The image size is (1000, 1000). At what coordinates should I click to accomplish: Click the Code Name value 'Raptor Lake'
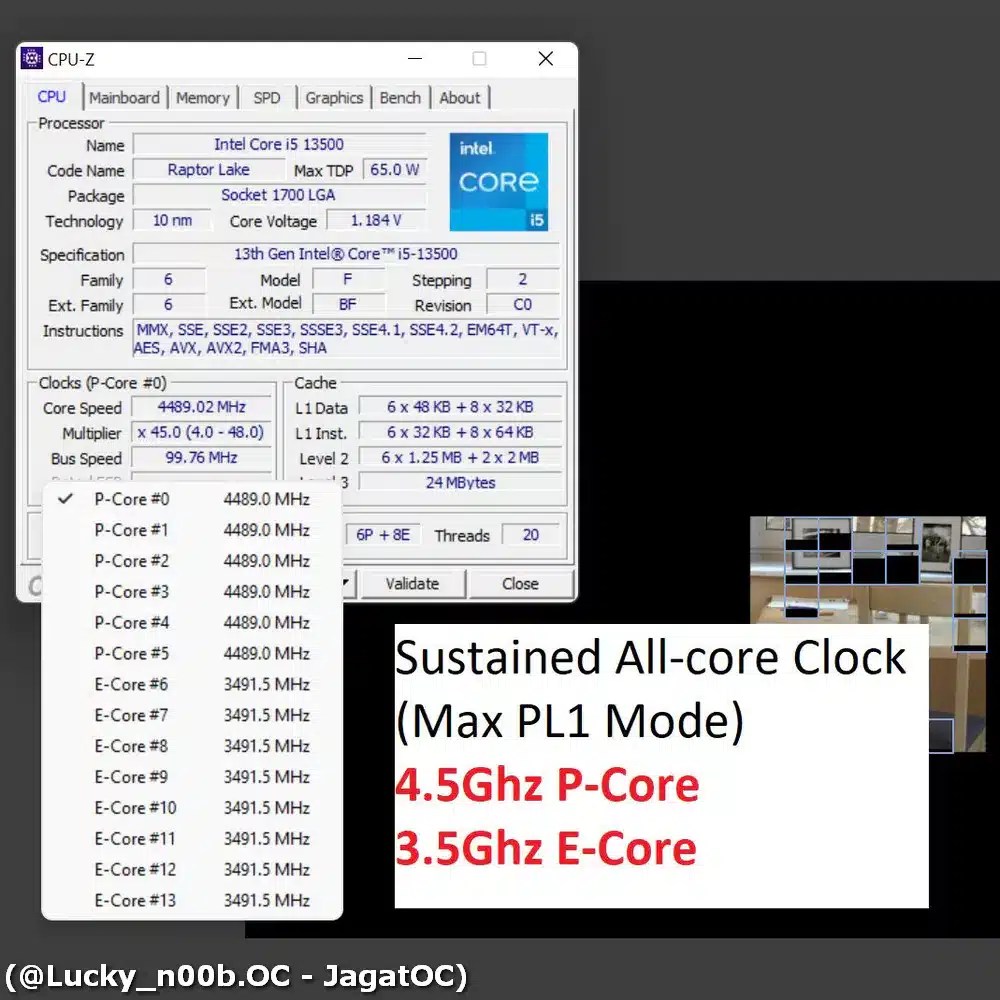tap(209, 170)
